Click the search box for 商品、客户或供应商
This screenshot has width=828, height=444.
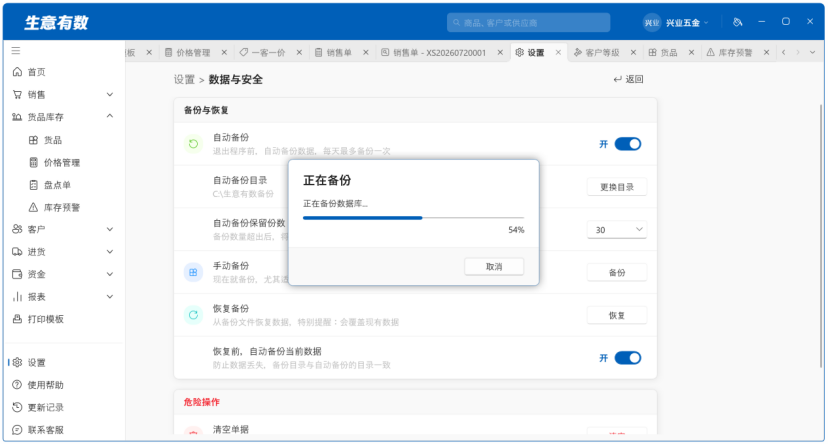[x=529, y=23]
